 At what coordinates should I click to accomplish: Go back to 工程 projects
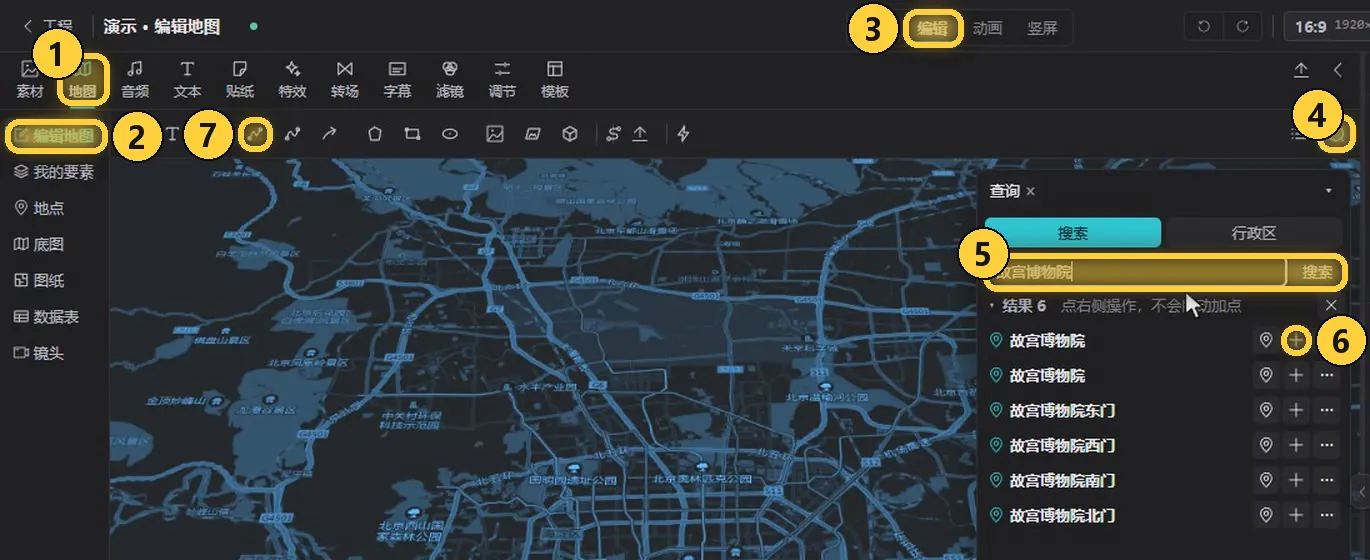[48, 27]
